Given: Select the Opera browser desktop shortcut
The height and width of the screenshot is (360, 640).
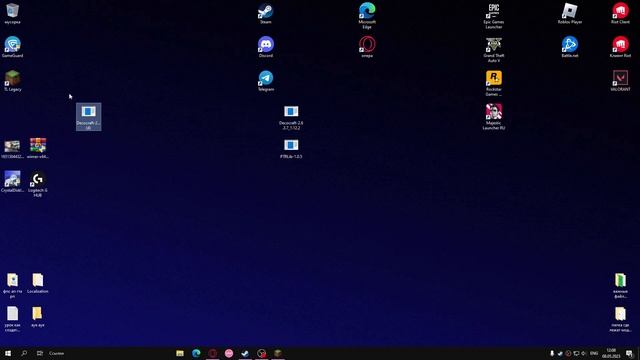Looking at the screenshot, I should coord(367,47).
